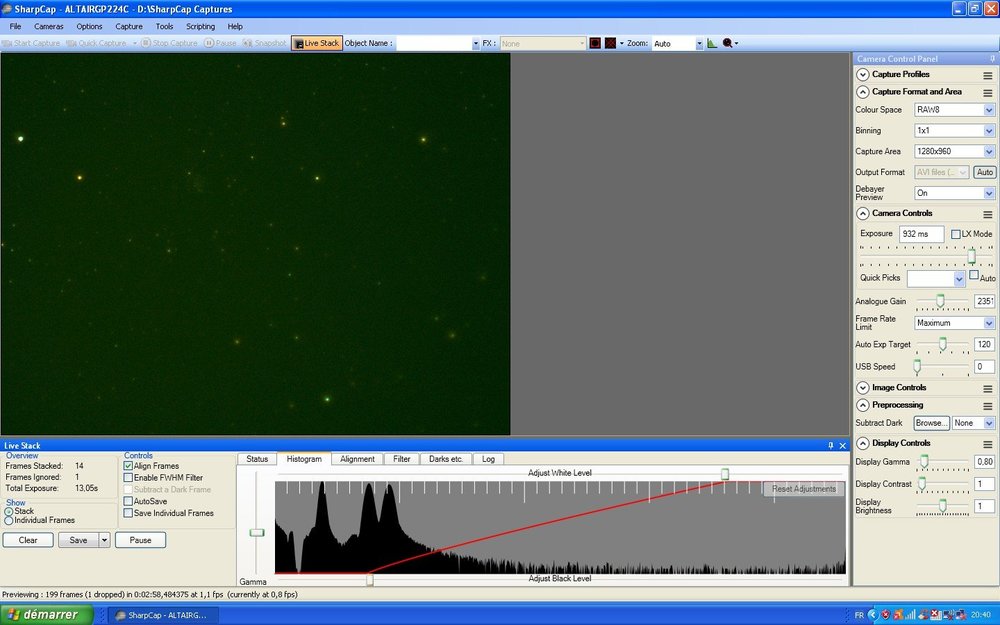Uncheck the Align Frames checkbox

128,466
